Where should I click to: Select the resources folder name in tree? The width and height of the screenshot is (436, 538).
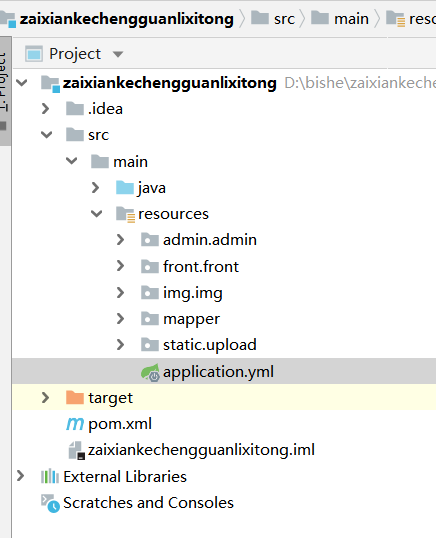pyautogui.click(x=173, y=214)
